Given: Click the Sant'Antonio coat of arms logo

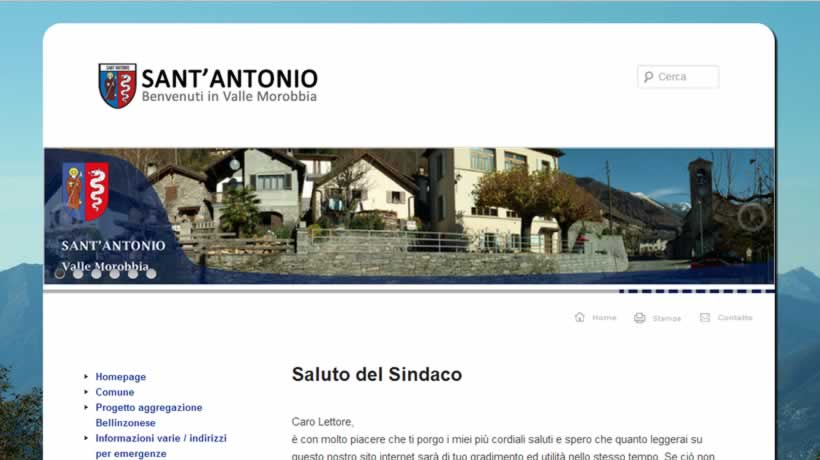Looking at the screenshot, I should point(117,85).
